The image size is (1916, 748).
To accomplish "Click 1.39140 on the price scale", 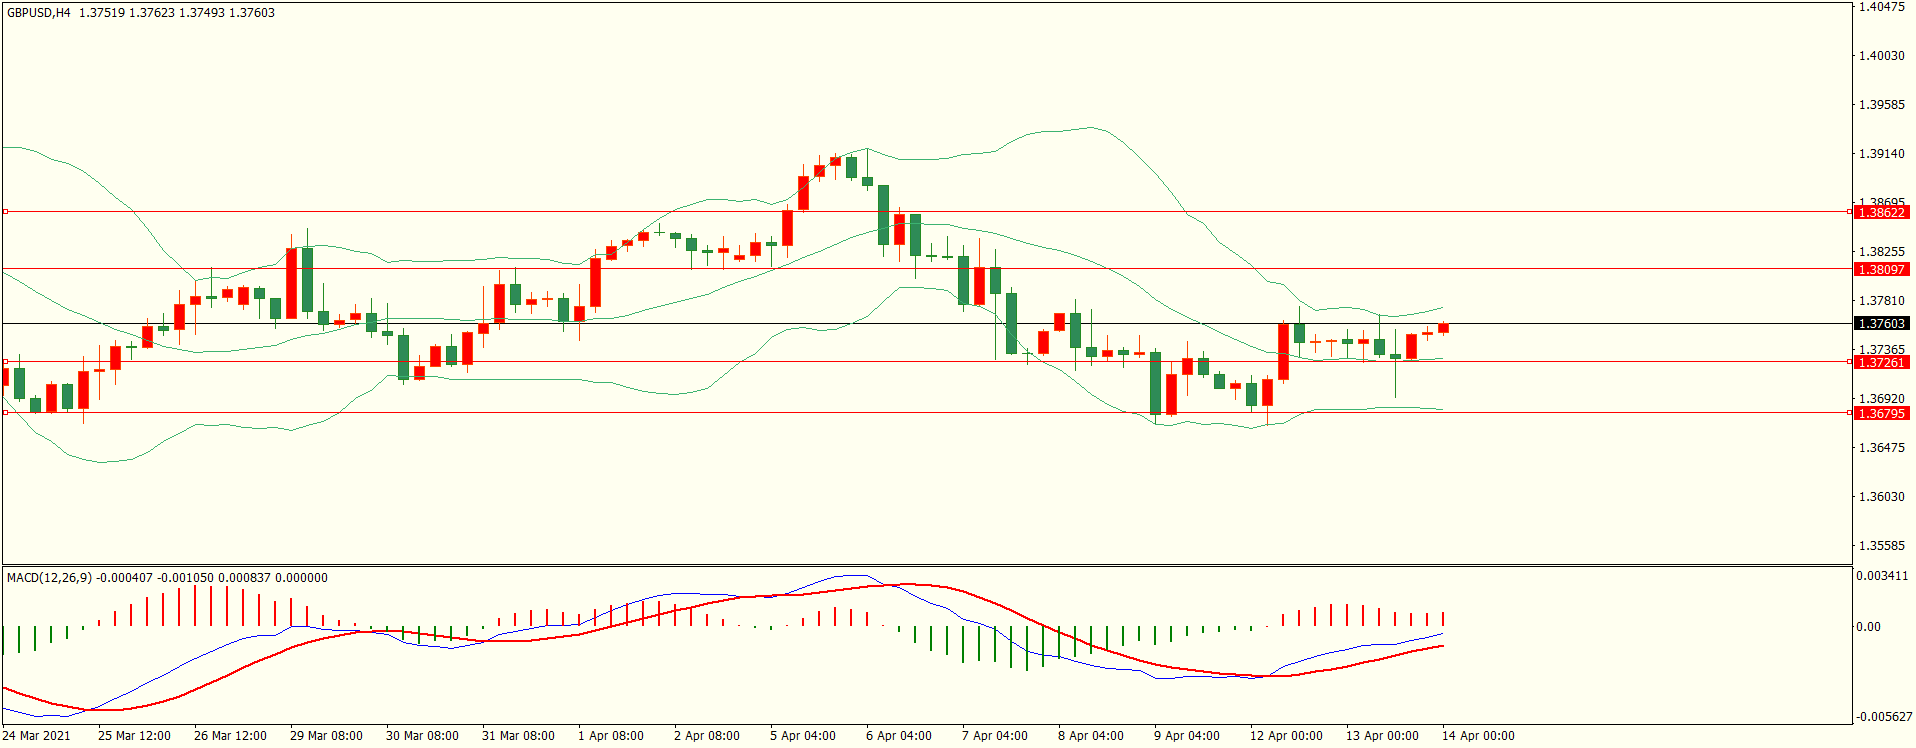I will pyautogui.click(x=1881, y=154).
